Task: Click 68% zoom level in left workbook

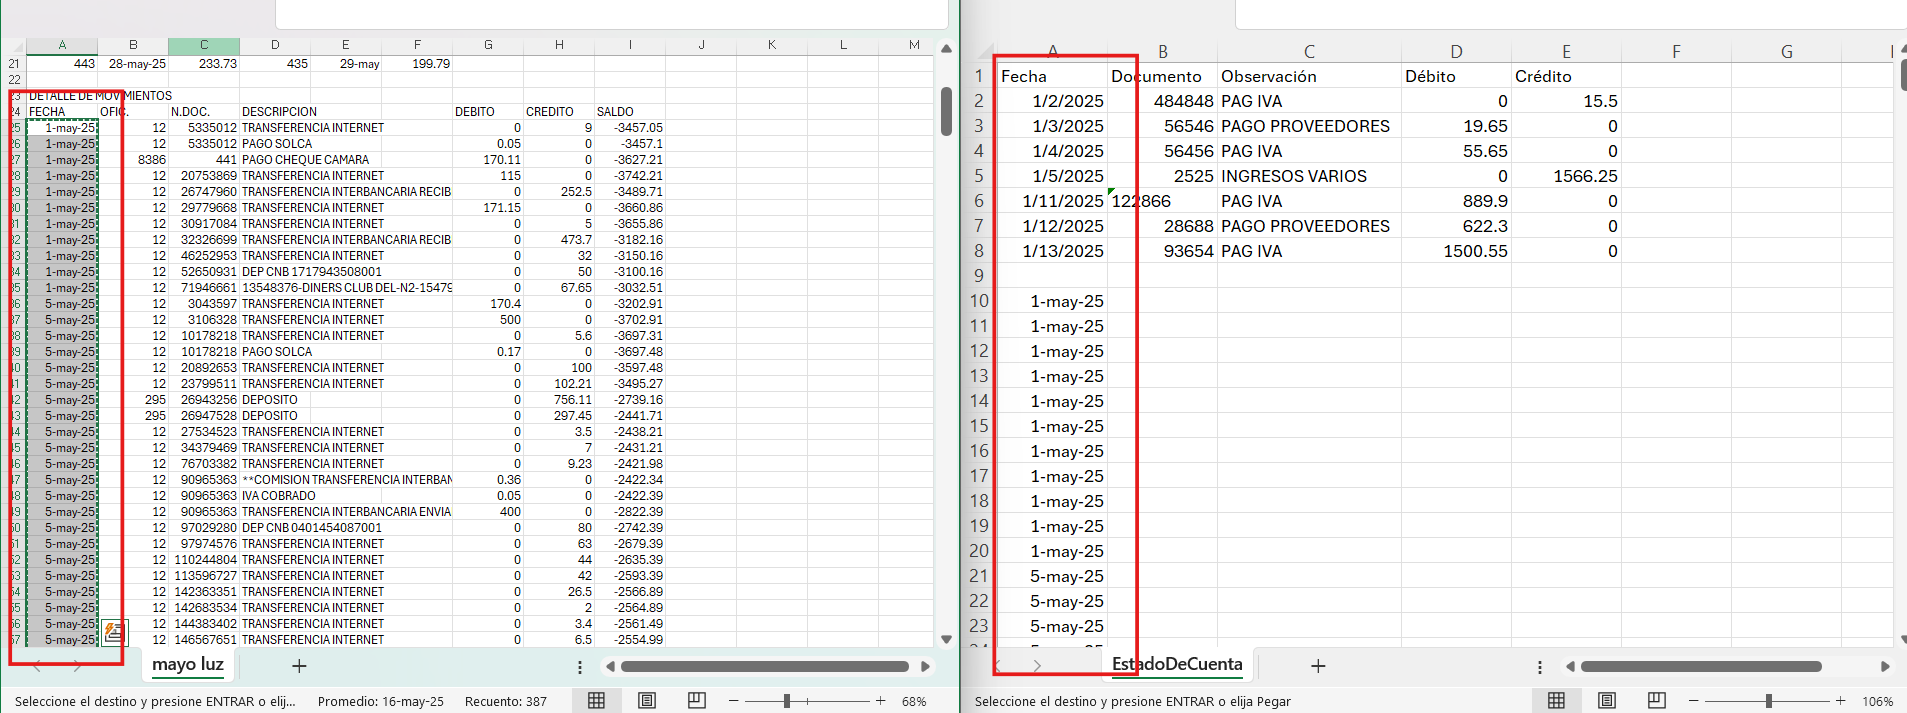Action: tap(914, 701)
